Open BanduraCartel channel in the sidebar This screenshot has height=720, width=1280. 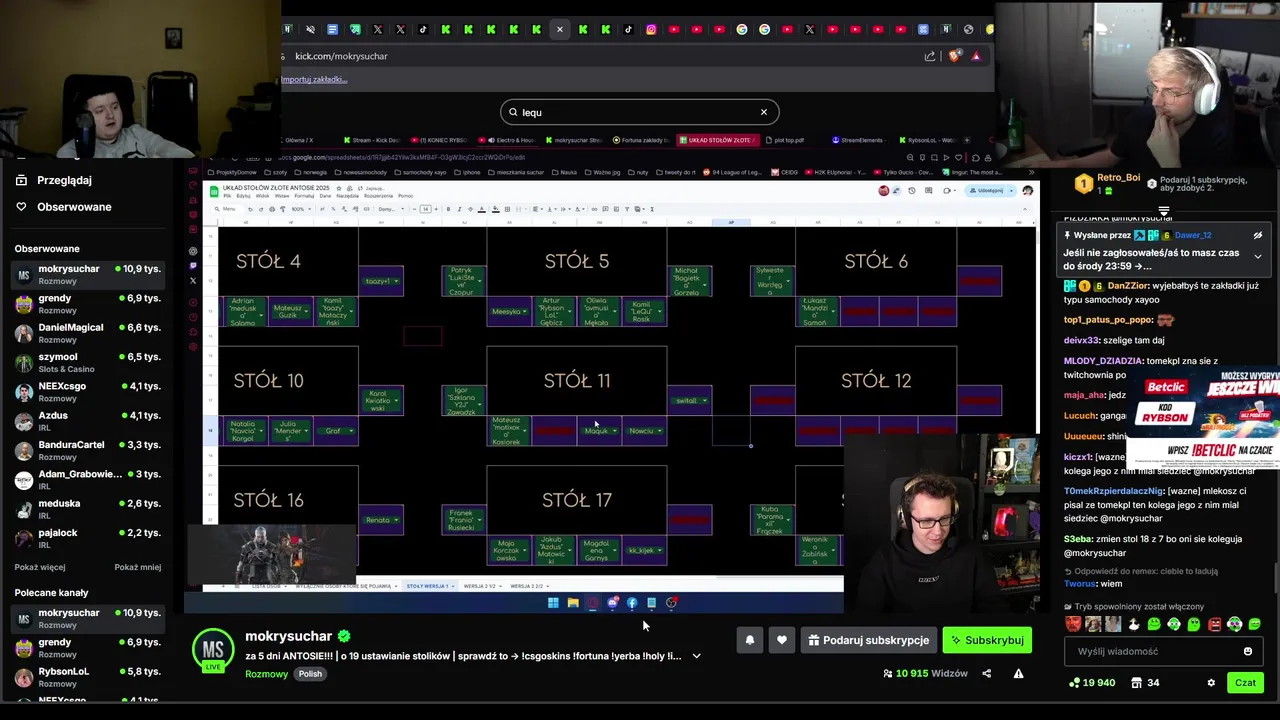tap(88, 450)
